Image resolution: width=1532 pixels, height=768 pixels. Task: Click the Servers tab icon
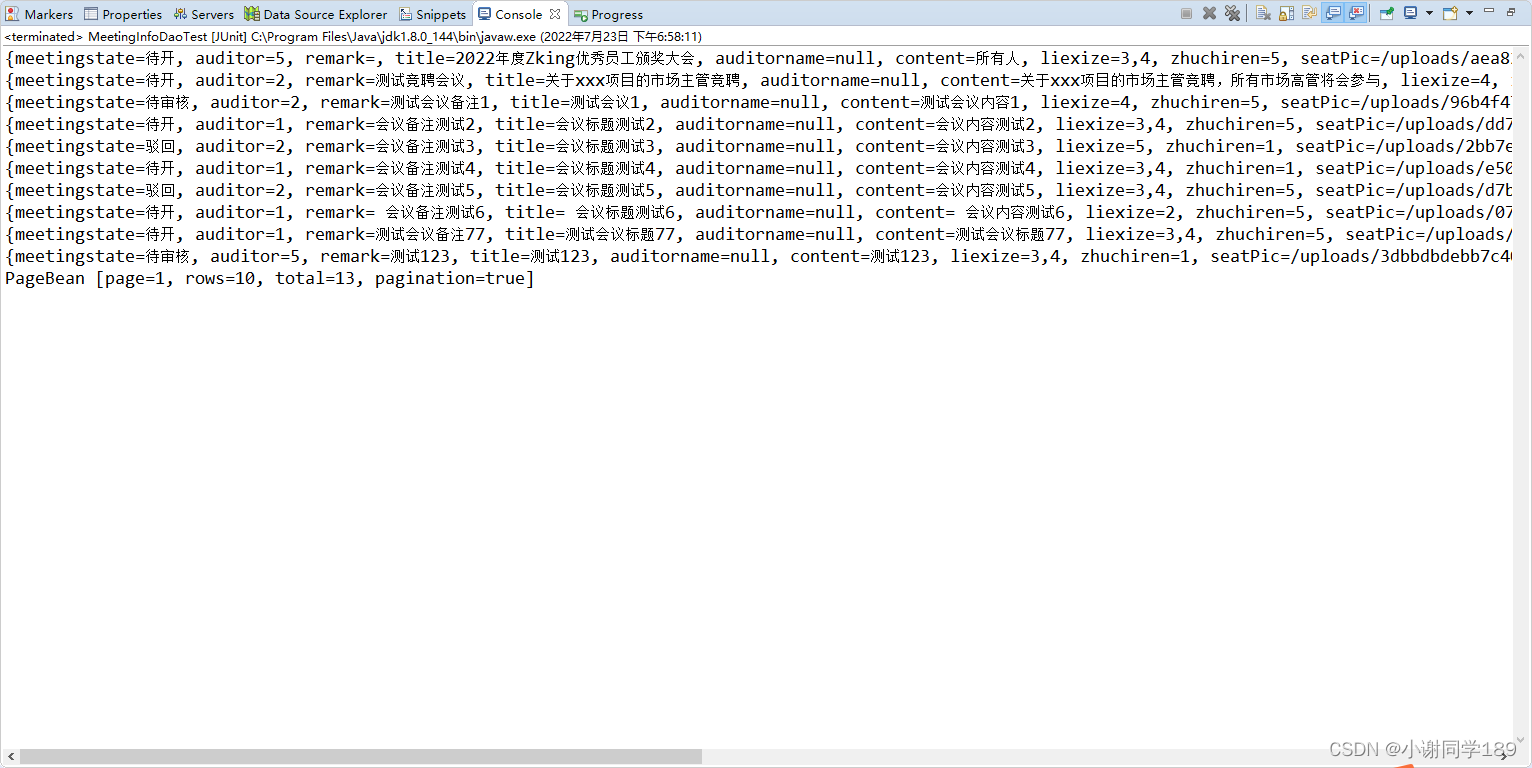180,14
